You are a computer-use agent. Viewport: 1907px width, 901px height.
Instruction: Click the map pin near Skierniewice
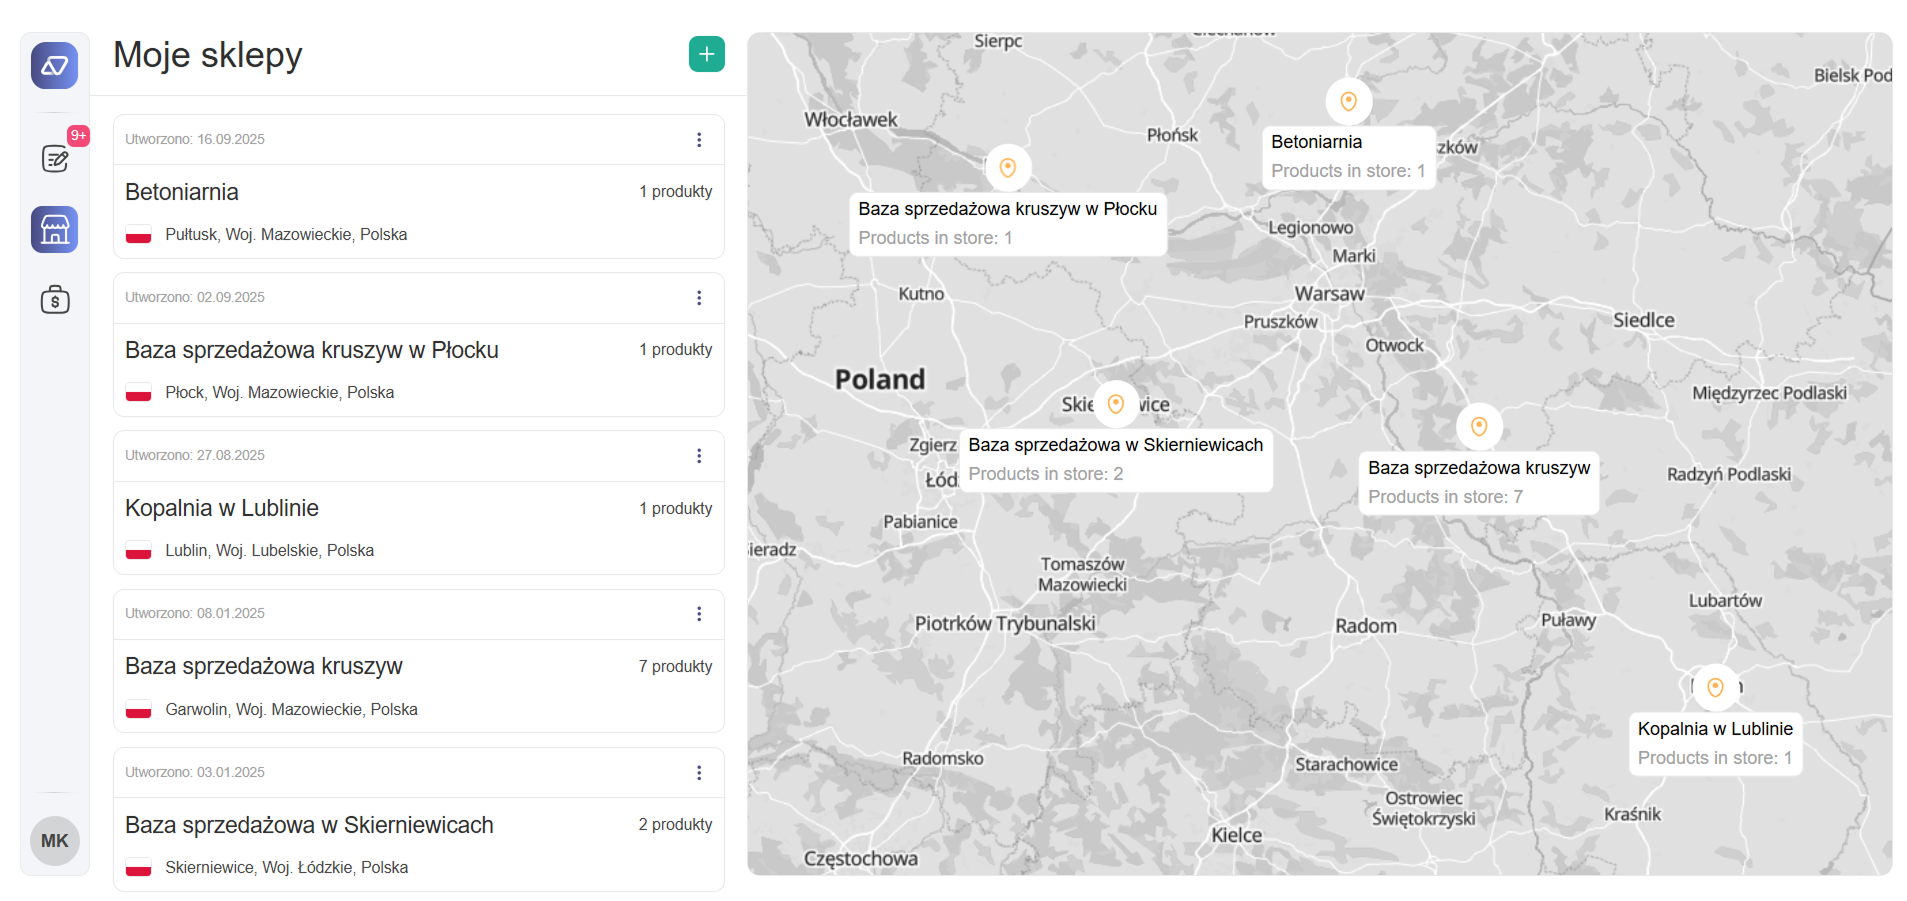(x=1116, y=404)
